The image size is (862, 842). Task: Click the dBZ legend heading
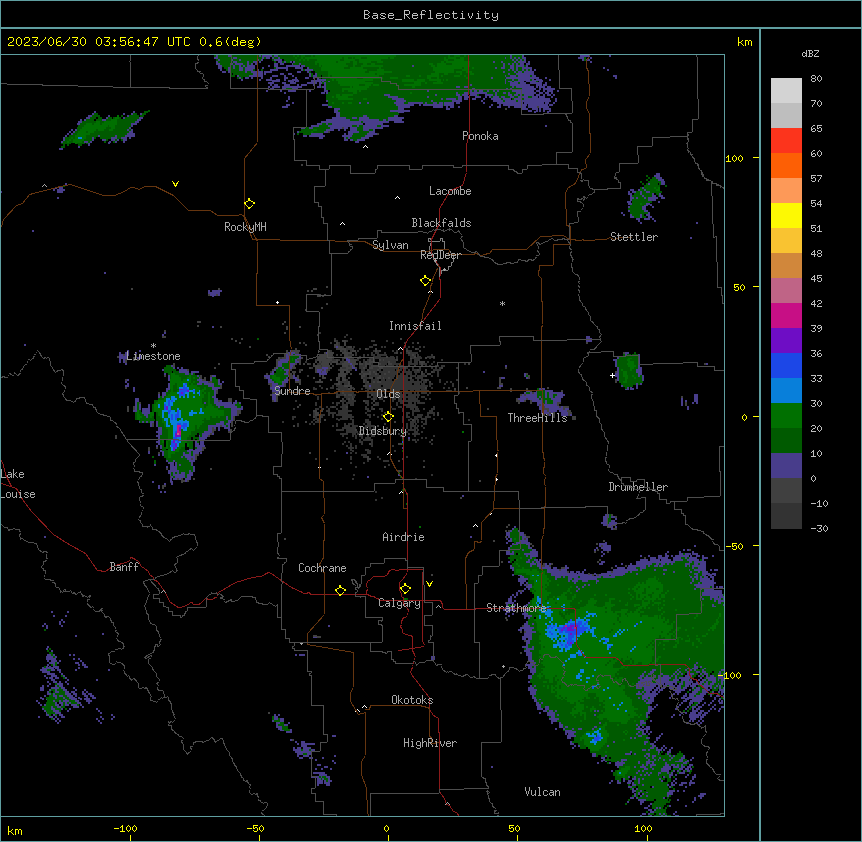coord(810,54)
